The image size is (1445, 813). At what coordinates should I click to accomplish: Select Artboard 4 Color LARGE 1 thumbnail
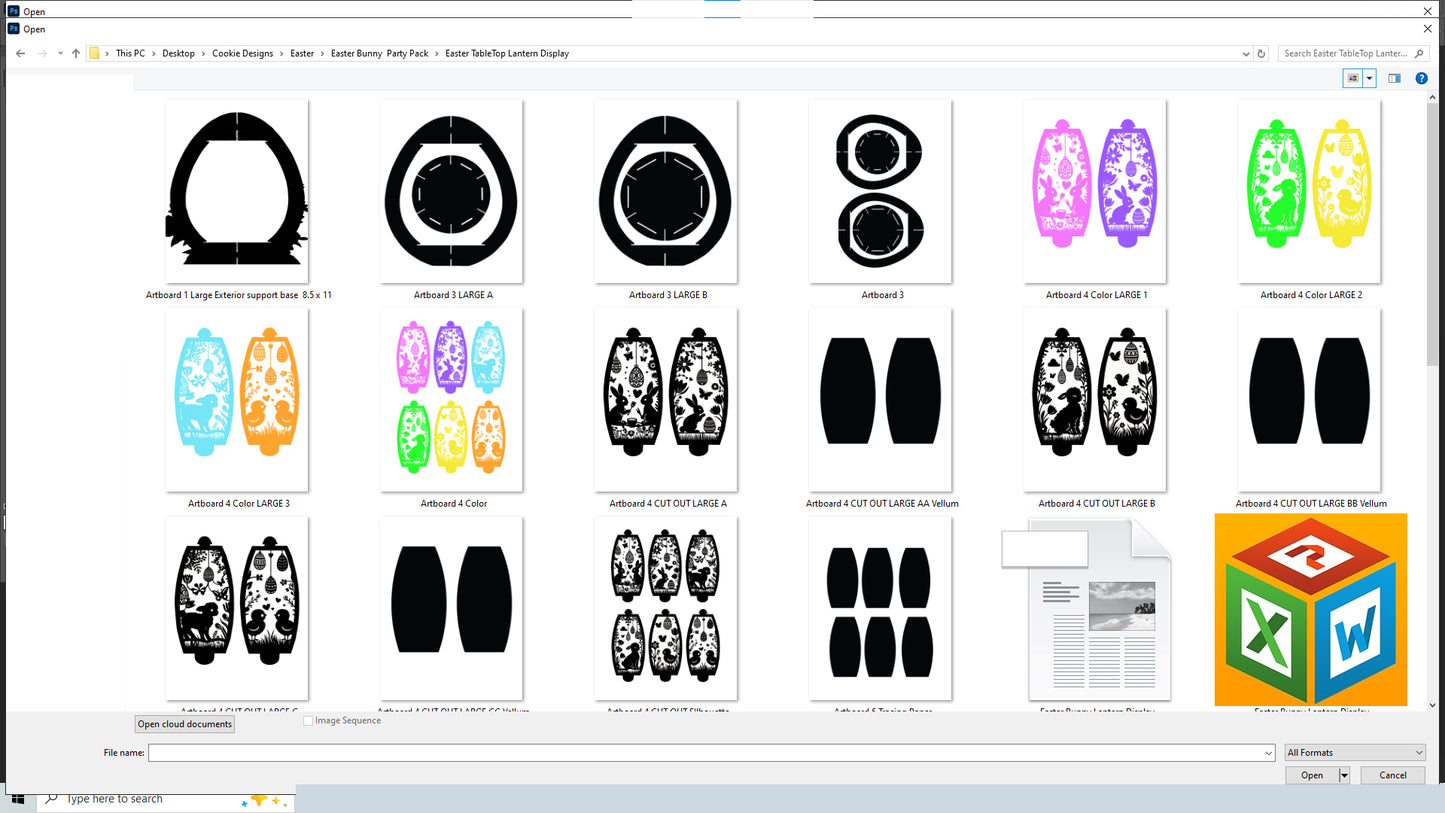1095,191
